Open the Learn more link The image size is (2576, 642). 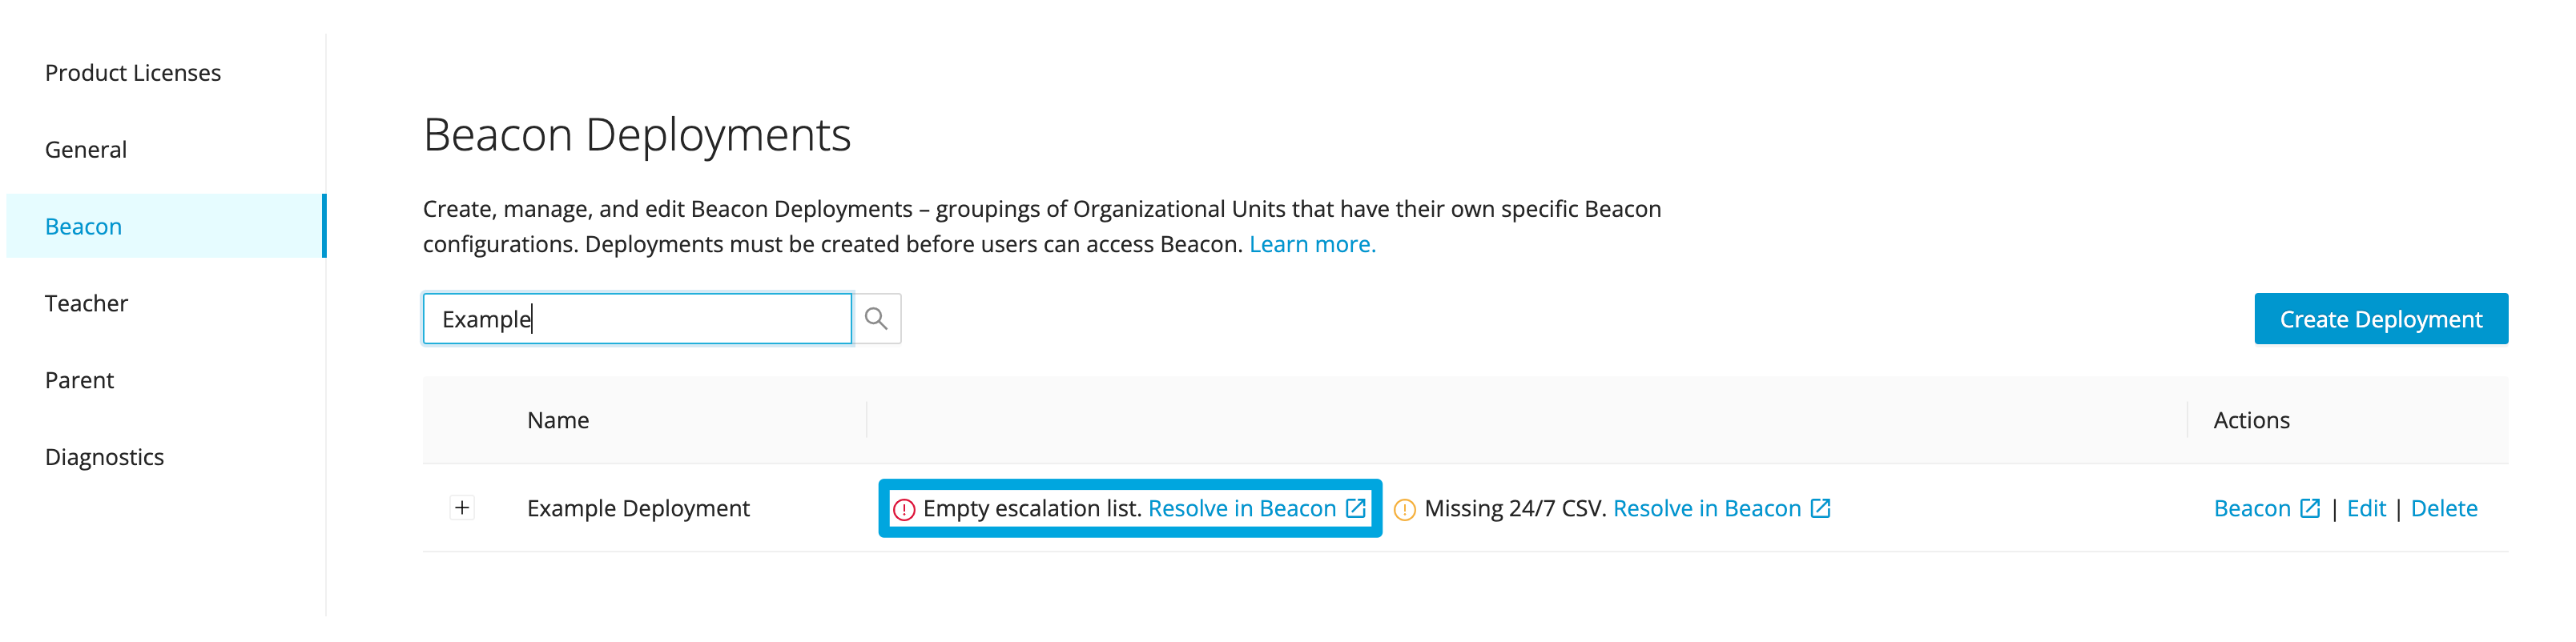click(x=1311, y=243)
